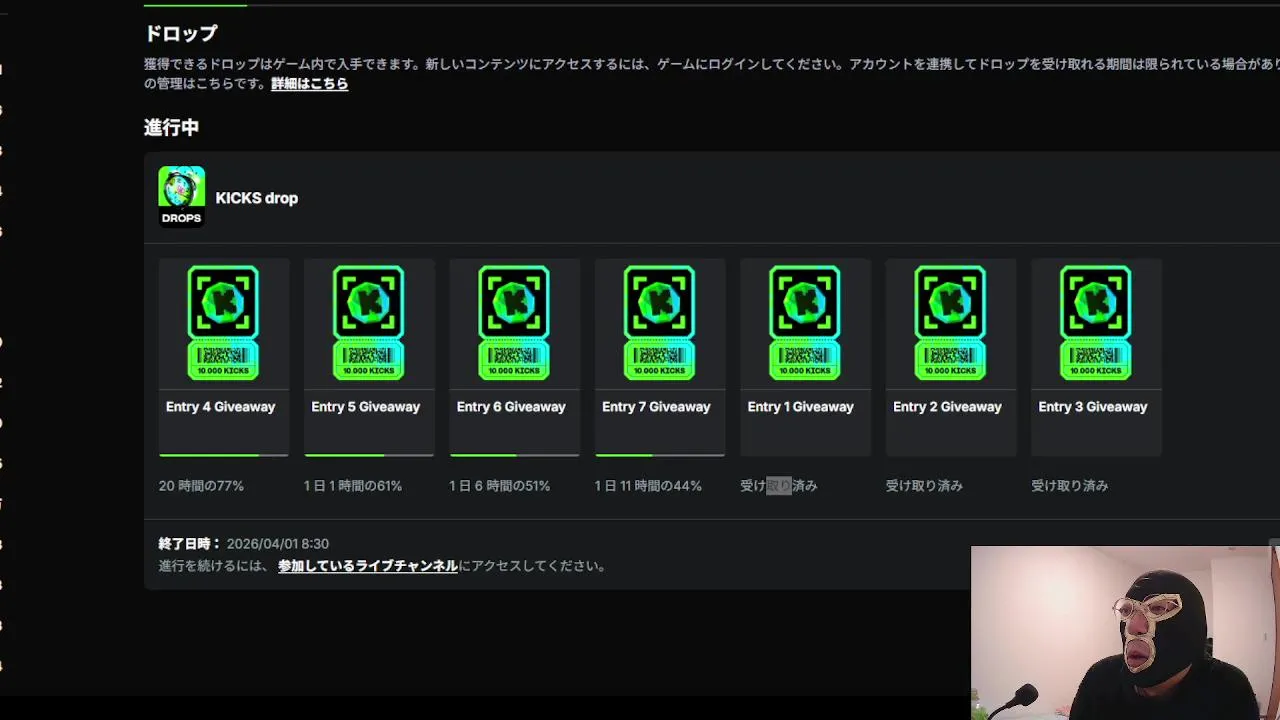The image size is (1280, 720).
Task: Click the Entry 1 Giveaway label
Action: click(x=801, y=407)
